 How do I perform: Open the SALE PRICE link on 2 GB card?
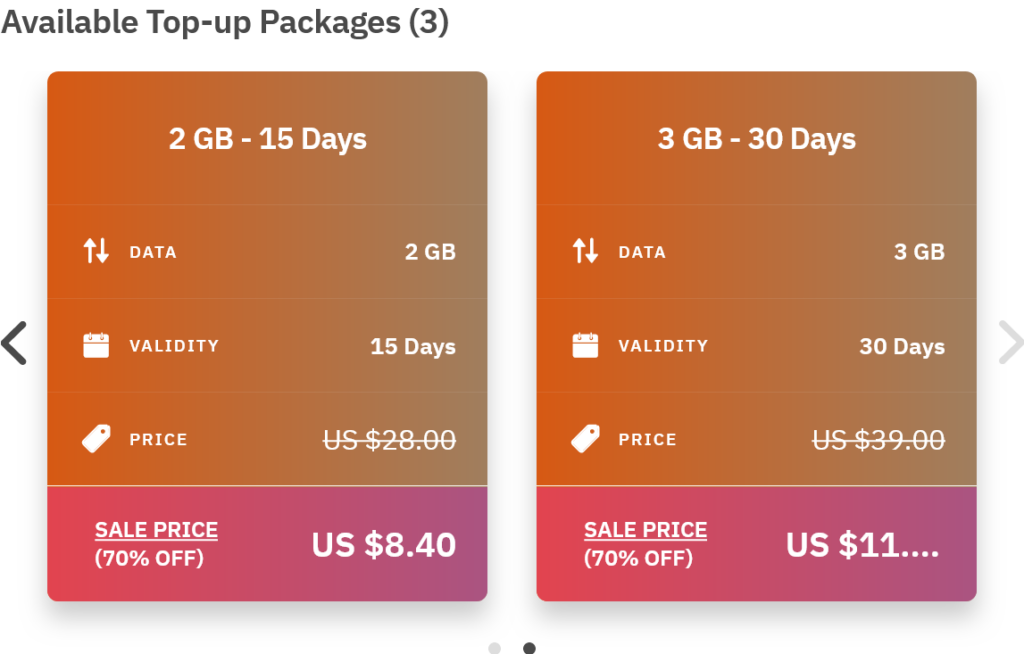(x=156, y=529)
